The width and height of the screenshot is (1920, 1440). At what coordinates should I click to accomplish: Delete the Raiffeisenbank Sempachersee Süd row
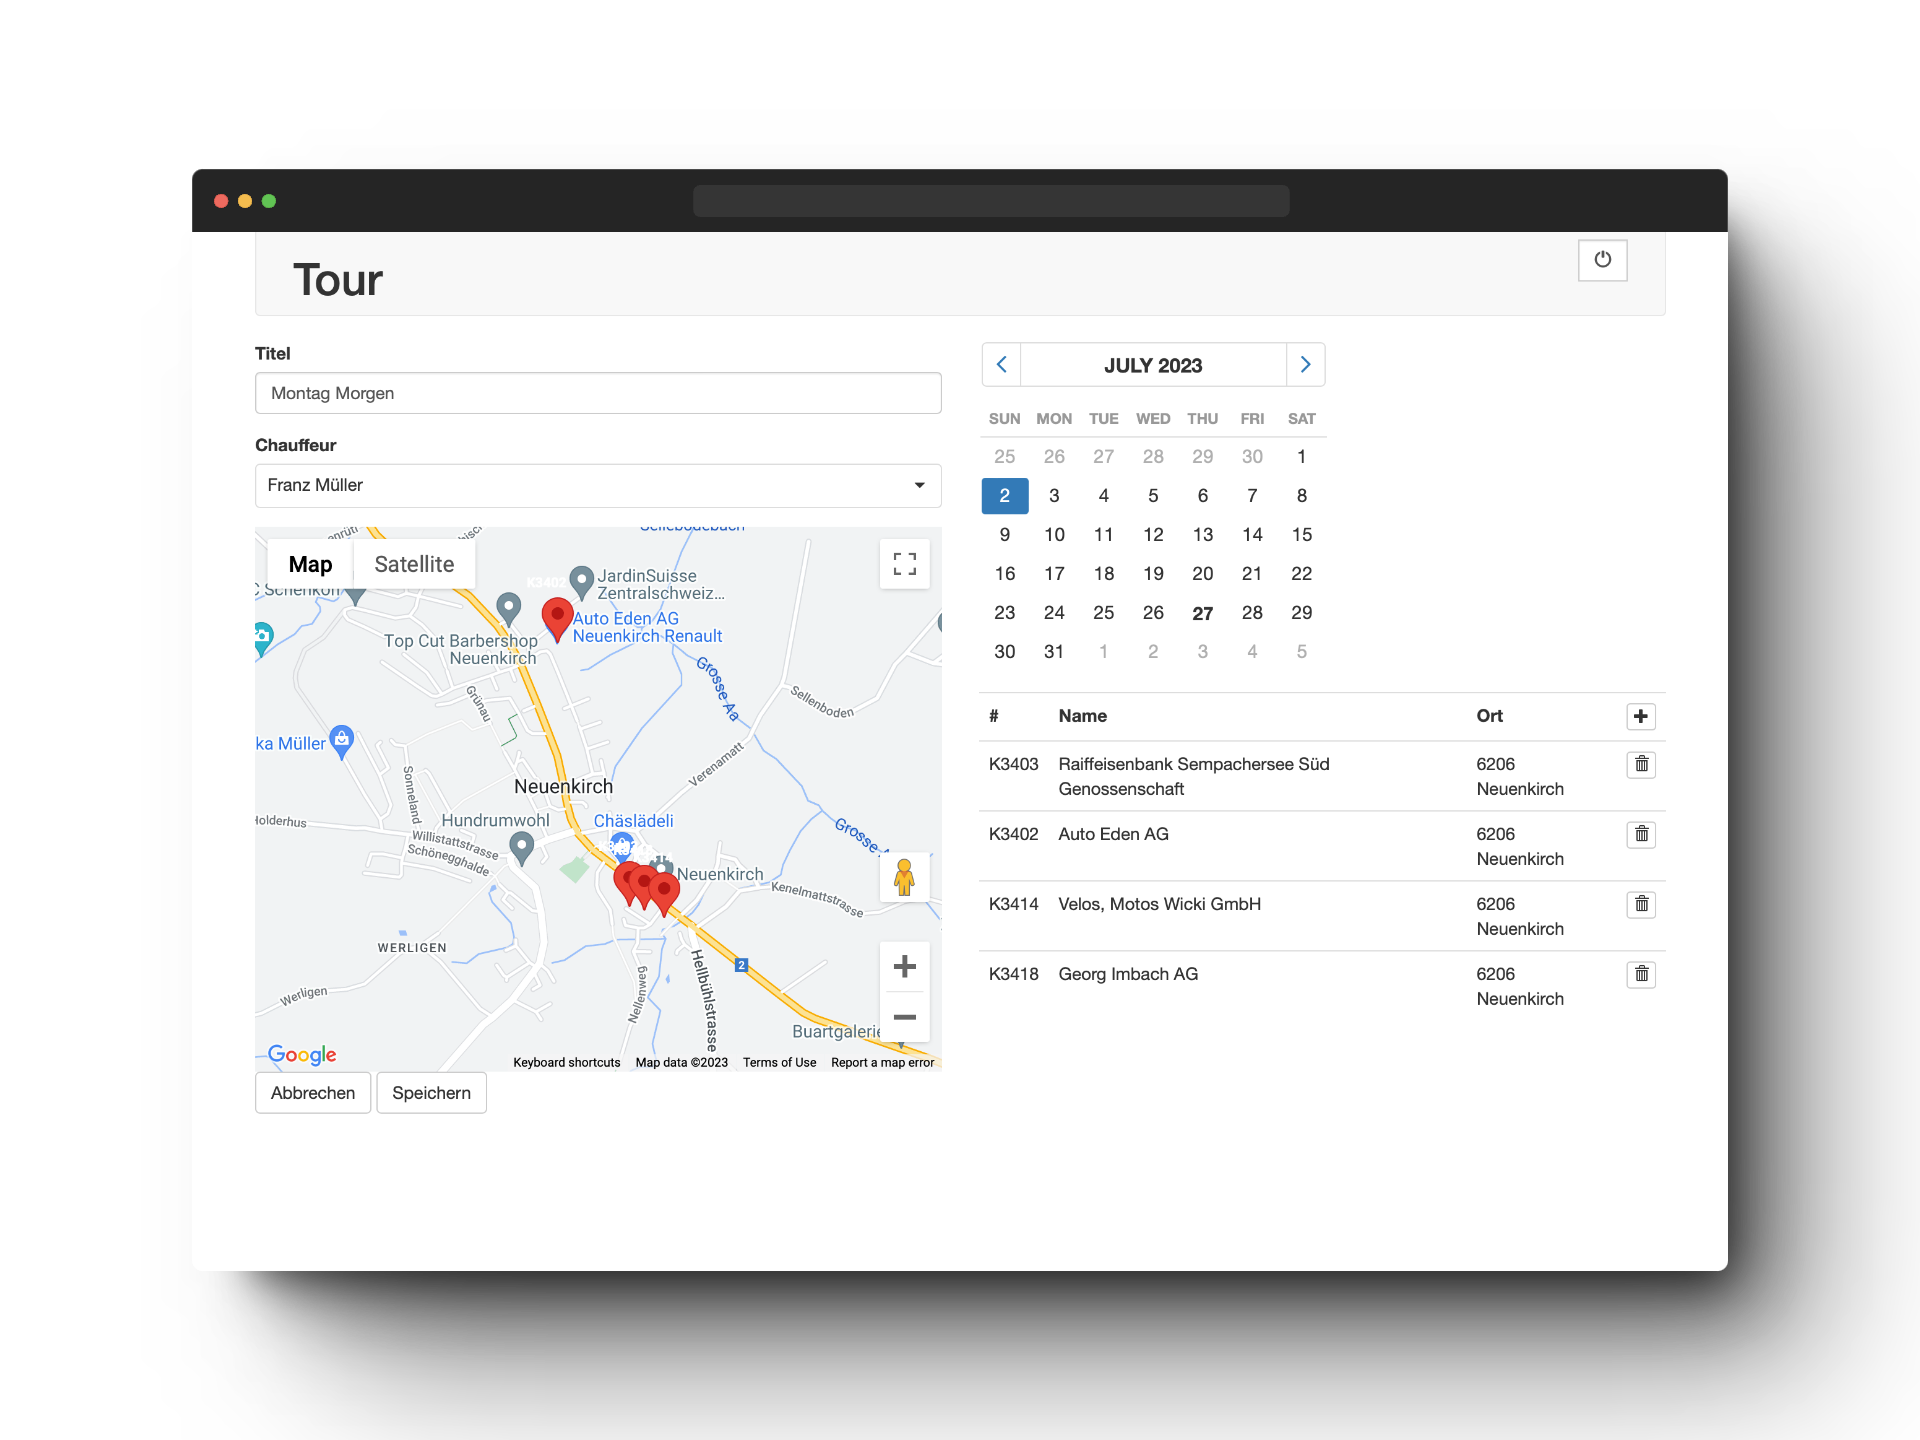point(1641,765)
